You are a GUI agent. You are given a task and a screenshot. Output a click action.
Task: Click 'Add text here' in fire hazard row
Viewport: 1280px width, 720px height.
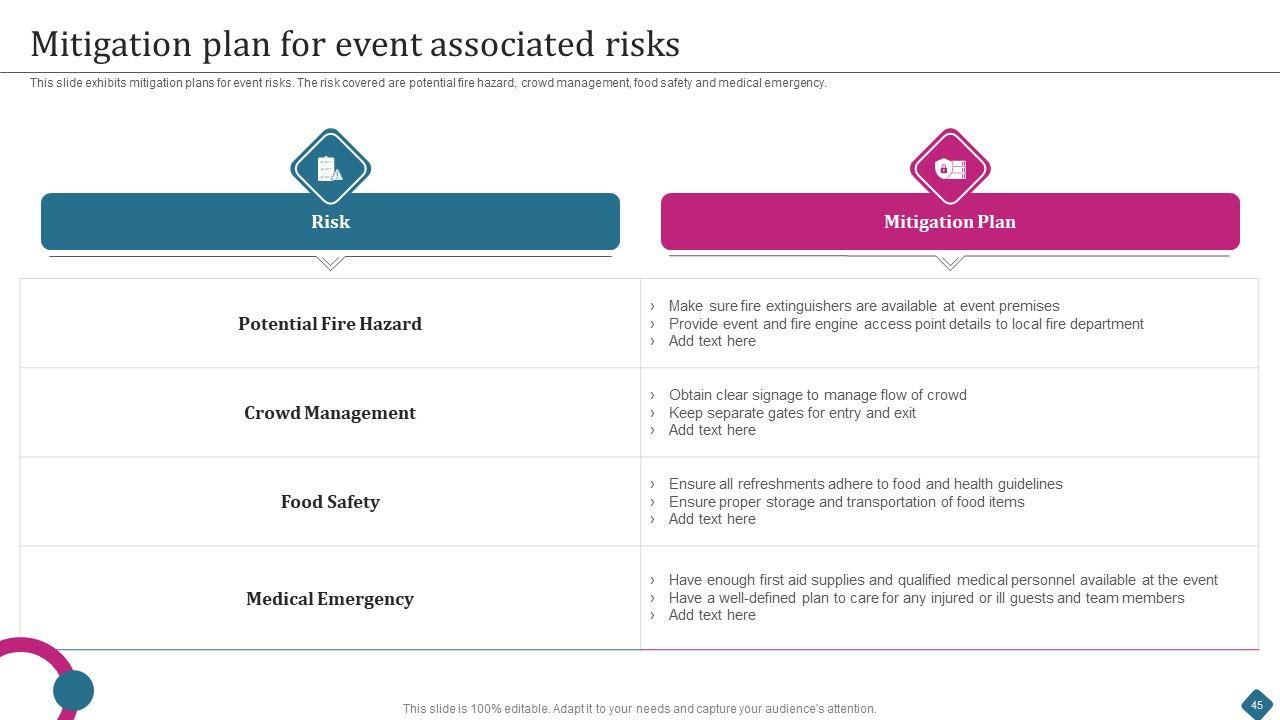point(712,341)
